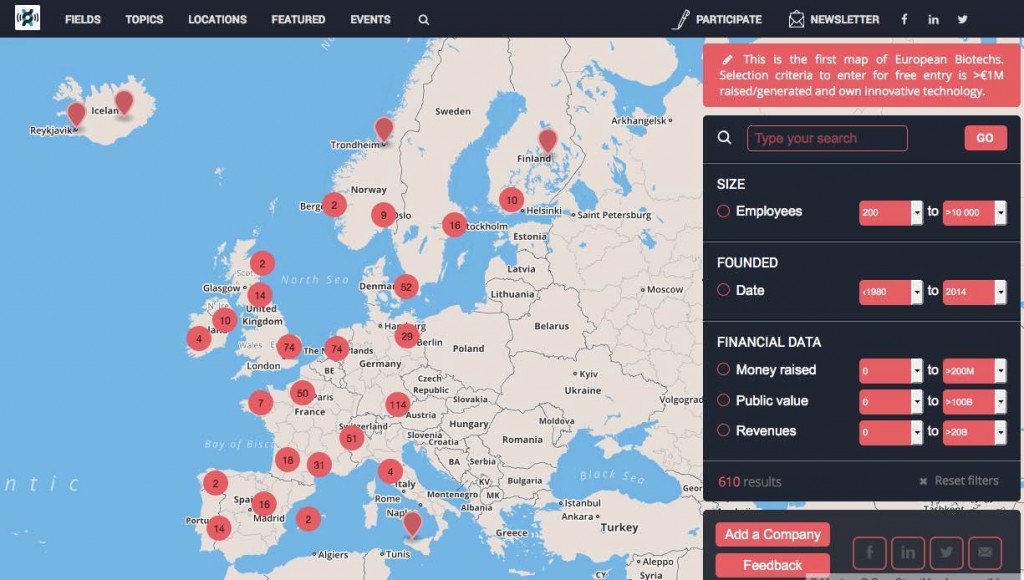Open the 16 cluster marker at Stockholm

click(455, 225)
